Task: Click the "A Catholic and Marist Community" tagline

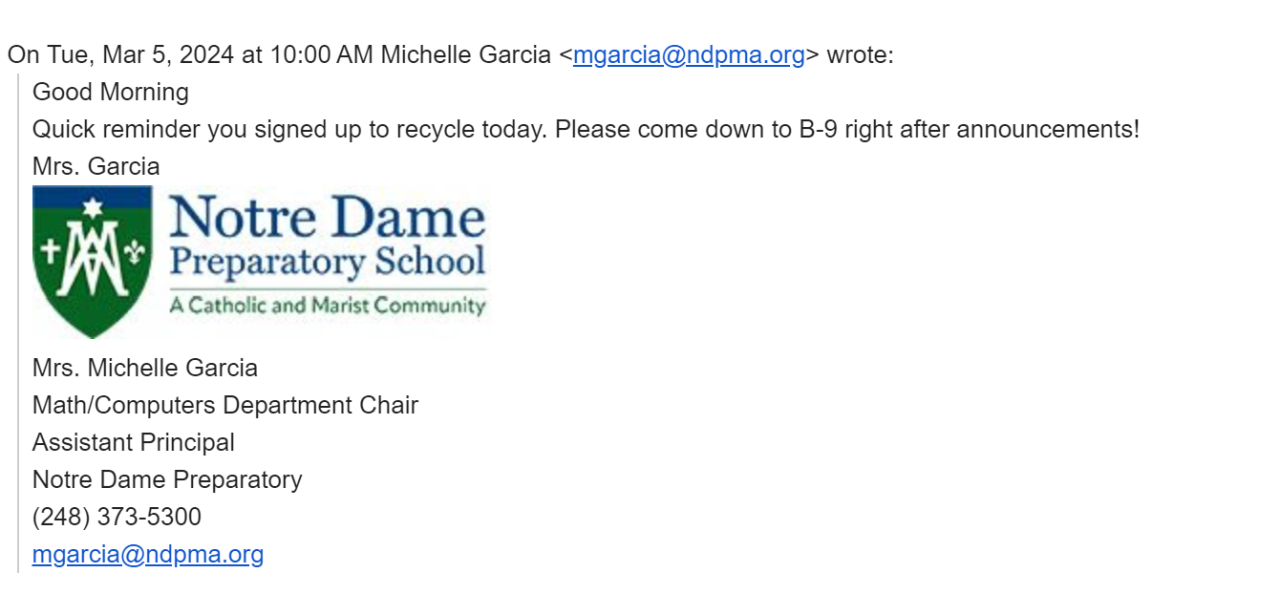Action: (x=327, y=305)
